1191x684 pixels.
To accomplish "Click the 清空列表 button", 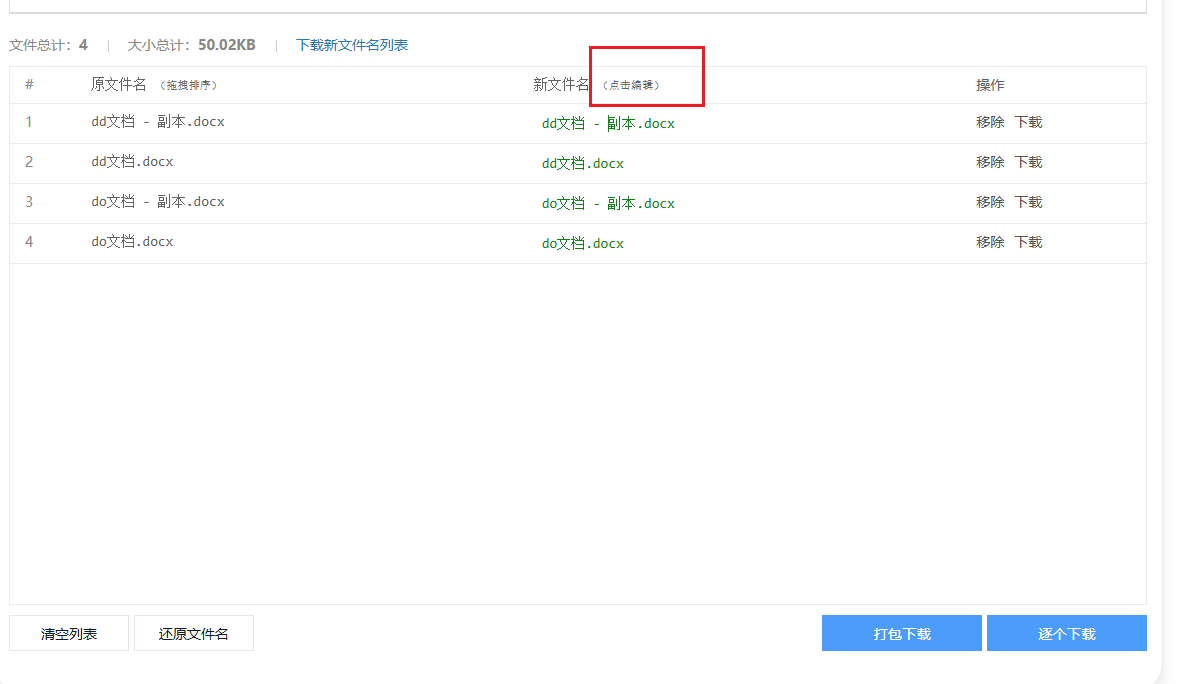I will (x=68, y=632).
